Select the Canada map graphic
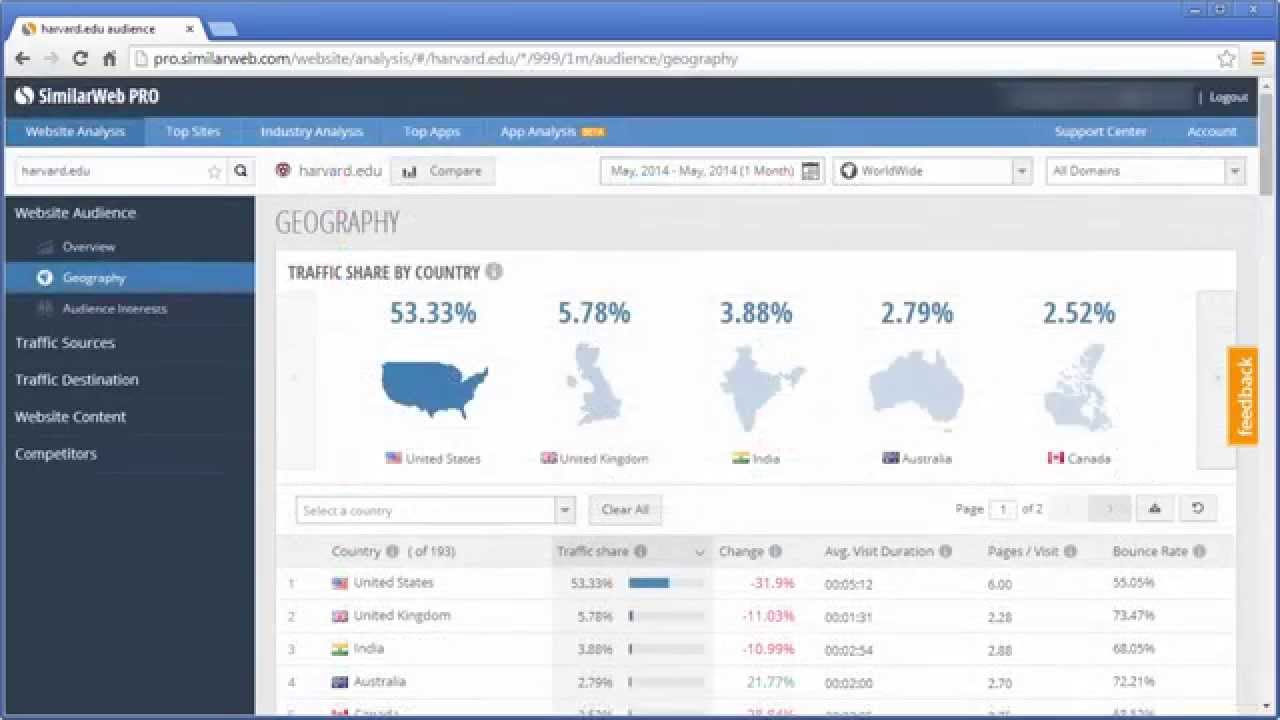Screen dimensions: 1280x720 click(1078, 388)
